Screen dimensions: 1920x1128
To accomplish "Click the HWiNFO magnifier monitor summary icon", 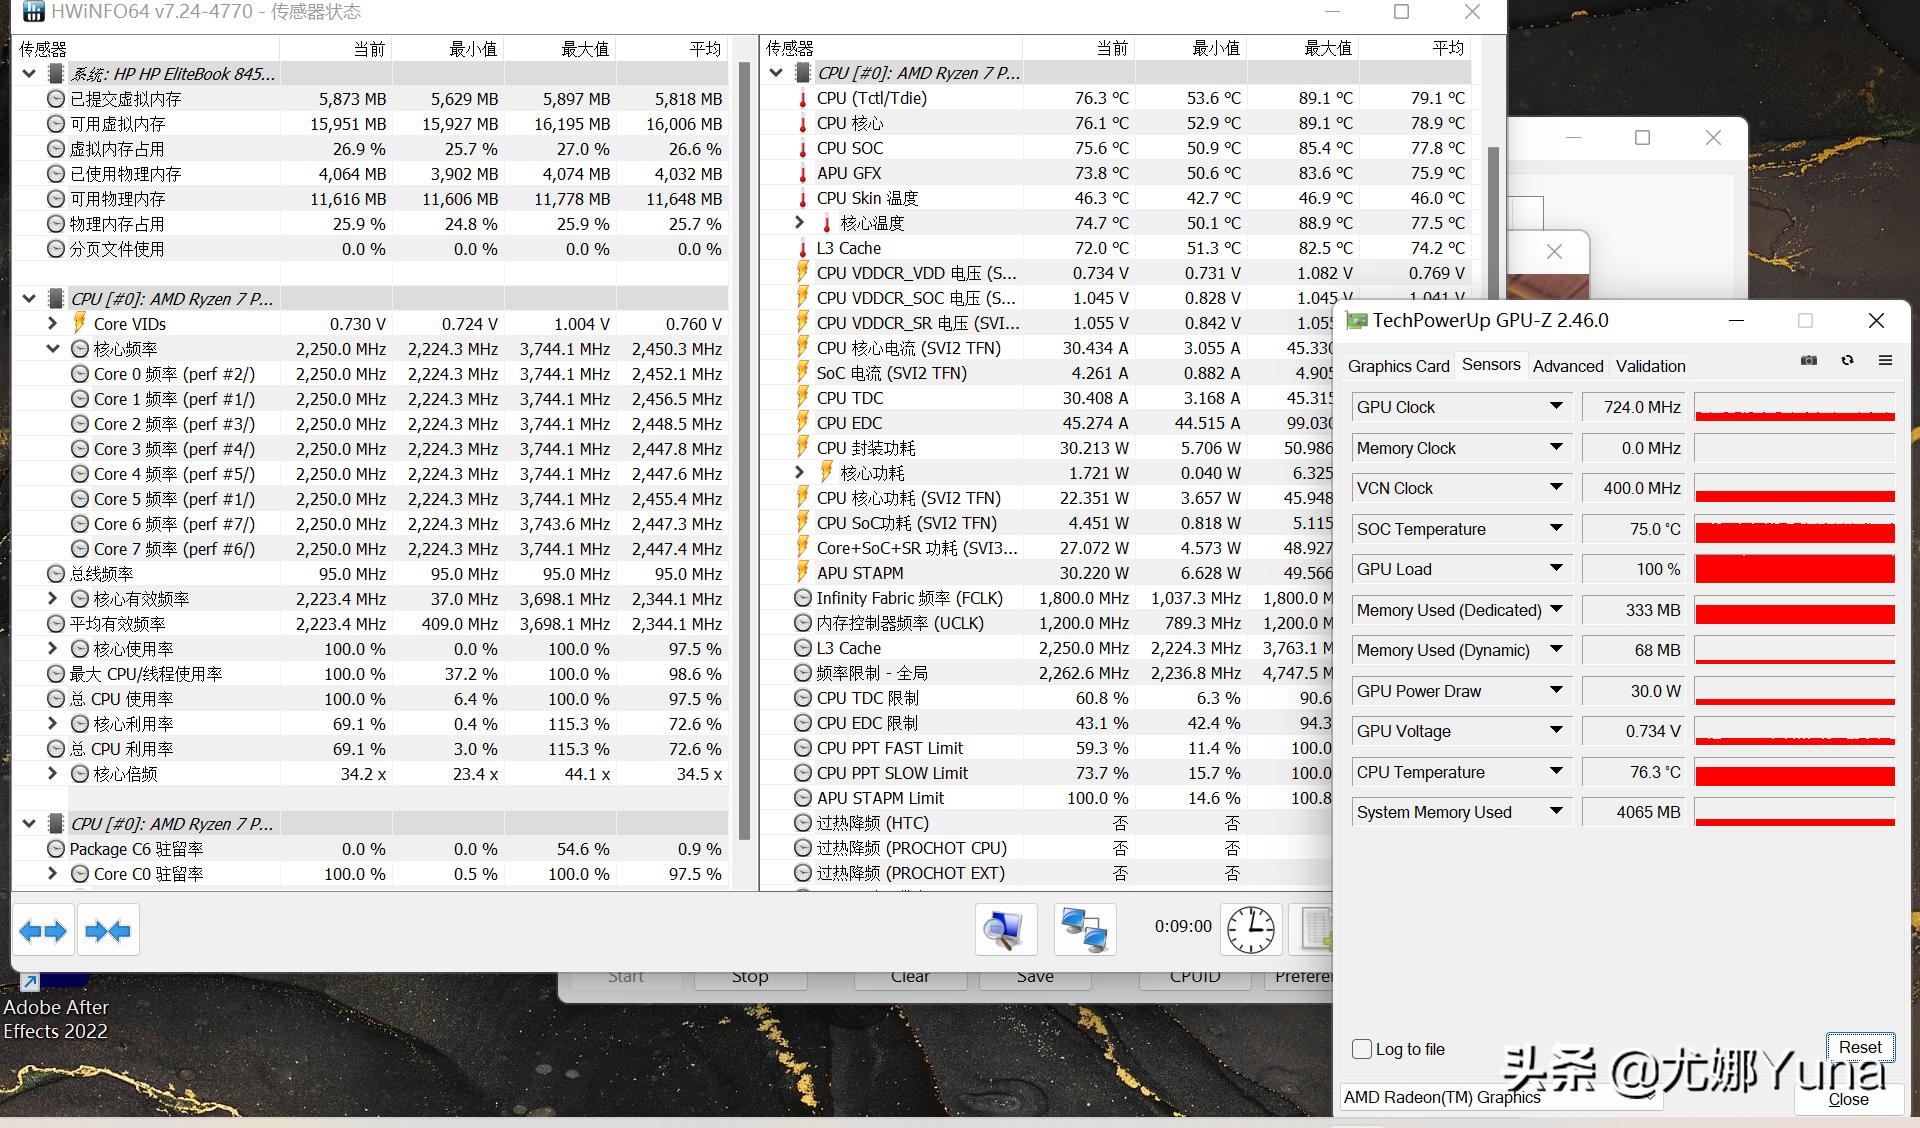I will coord(1005,930).
